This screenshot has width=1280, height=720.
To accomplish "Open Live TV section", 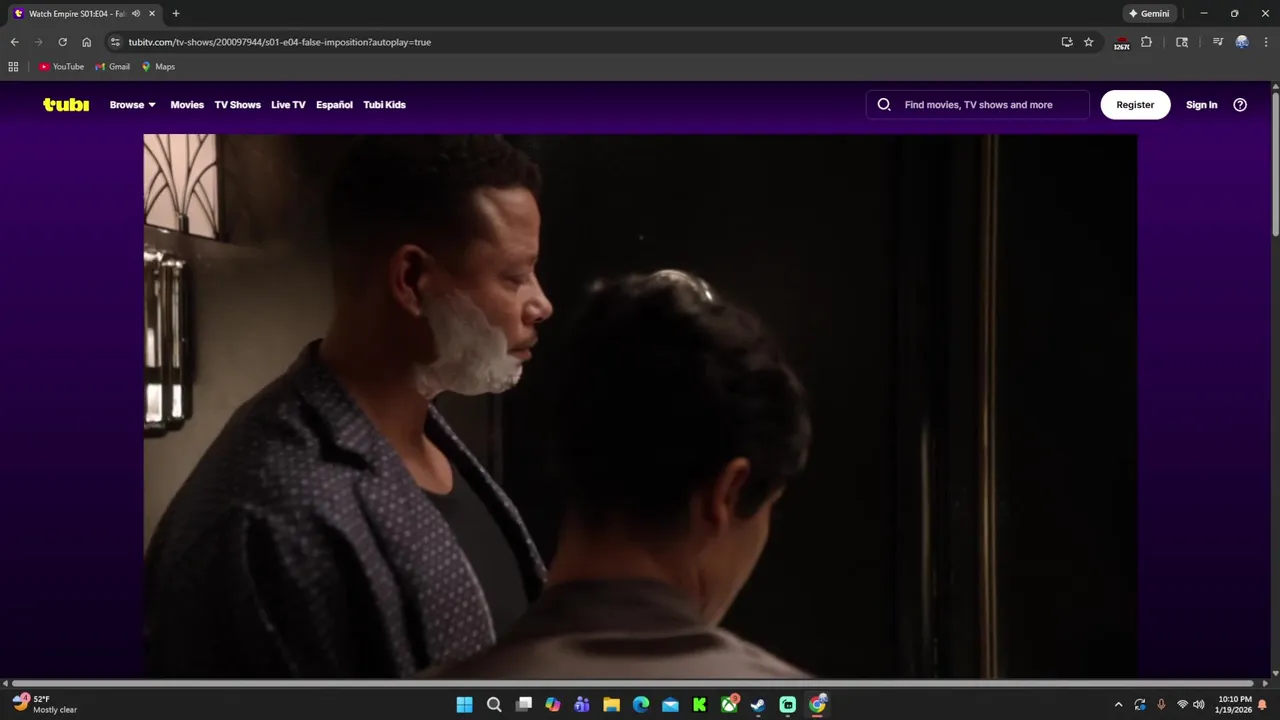I will (288, 104).
